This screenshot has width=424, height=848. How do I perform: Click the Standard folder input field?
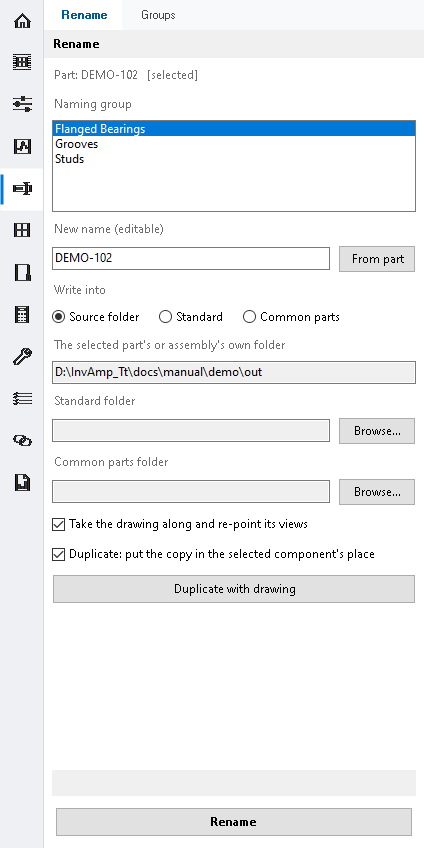pyautogui.click(x=191, y=430)
